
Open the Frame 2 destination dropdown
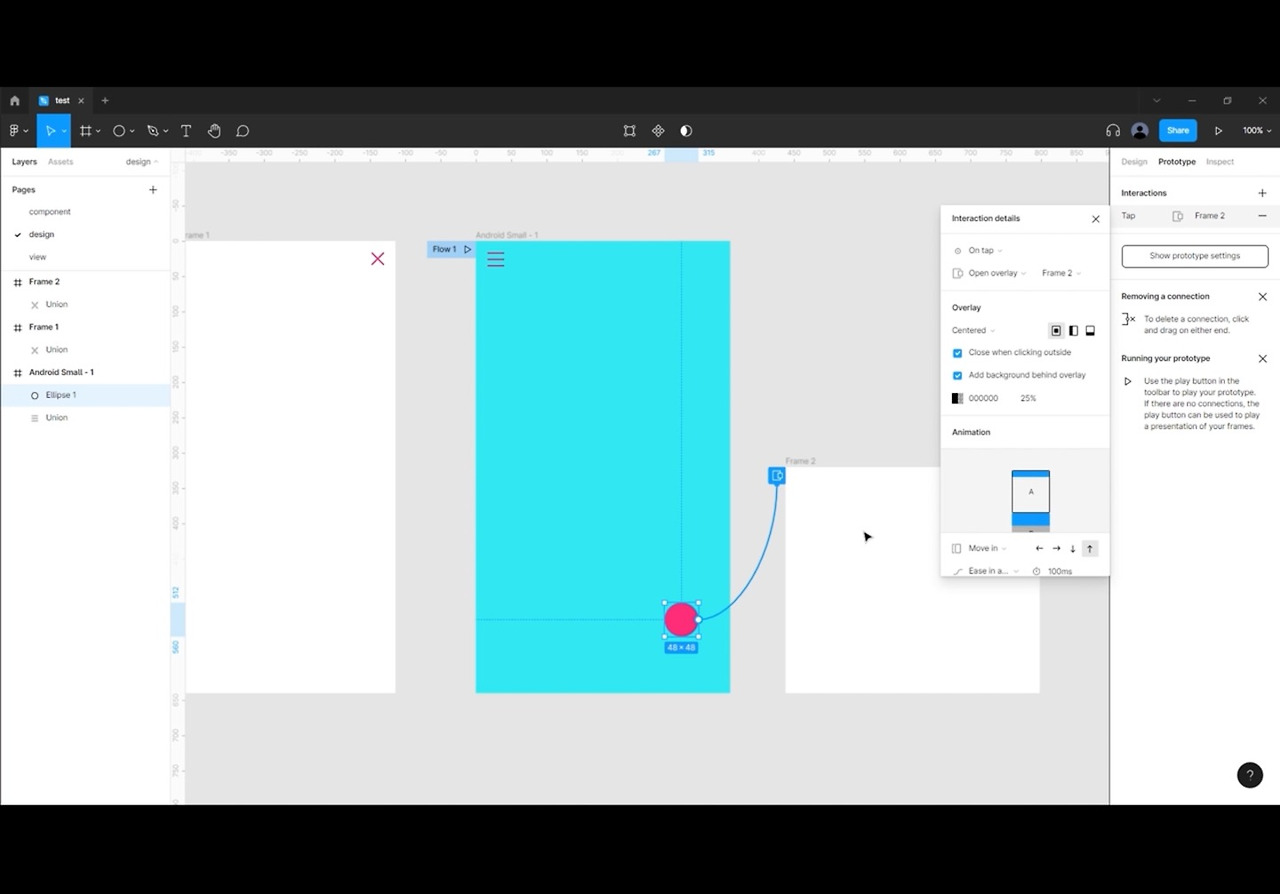[1061, 273]
